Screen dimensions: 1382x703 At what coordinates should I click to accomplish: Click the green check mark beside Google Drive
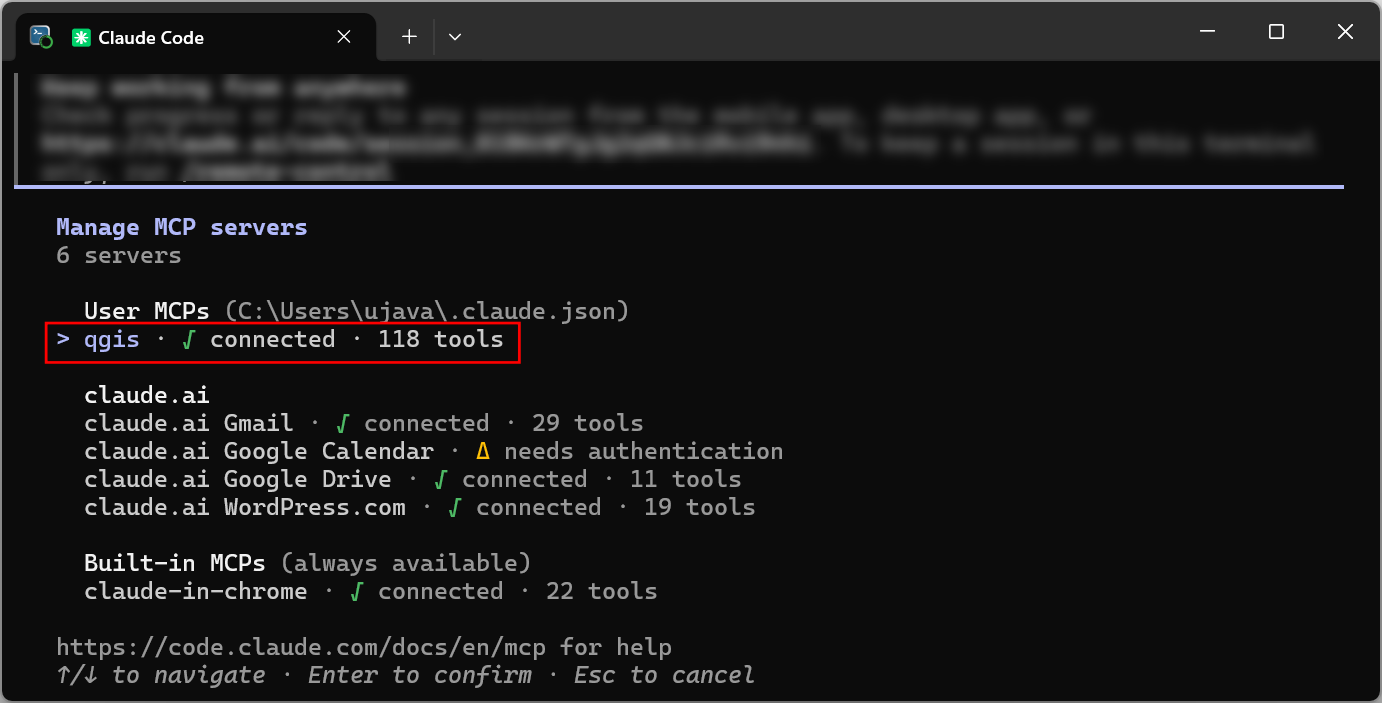(440, 479)
